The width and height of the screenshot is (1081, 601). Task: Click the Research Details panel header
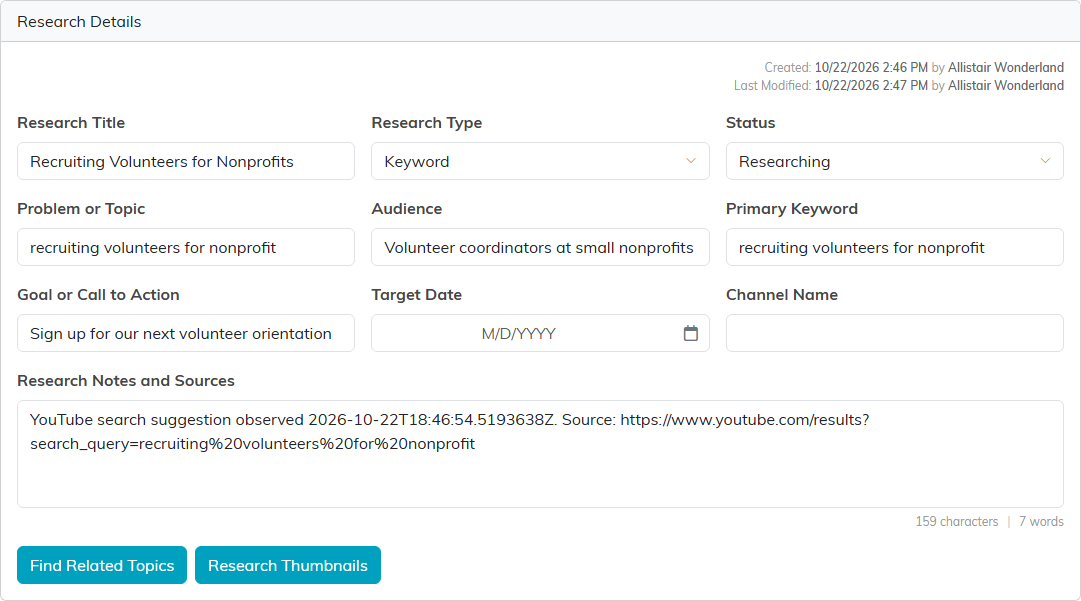pos(540,21)
